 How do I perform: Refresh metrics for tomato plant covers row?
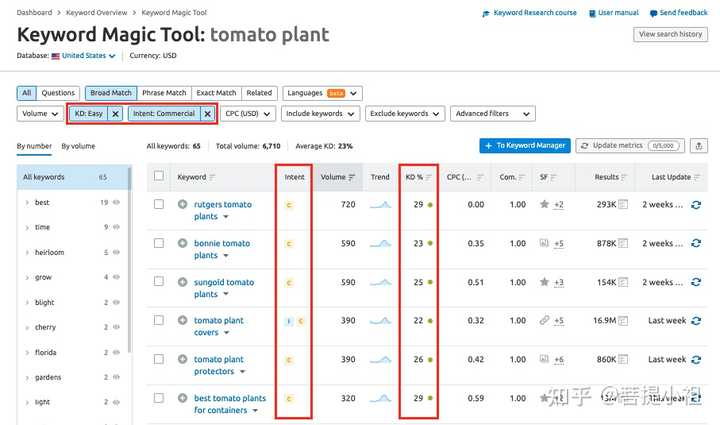696,321
